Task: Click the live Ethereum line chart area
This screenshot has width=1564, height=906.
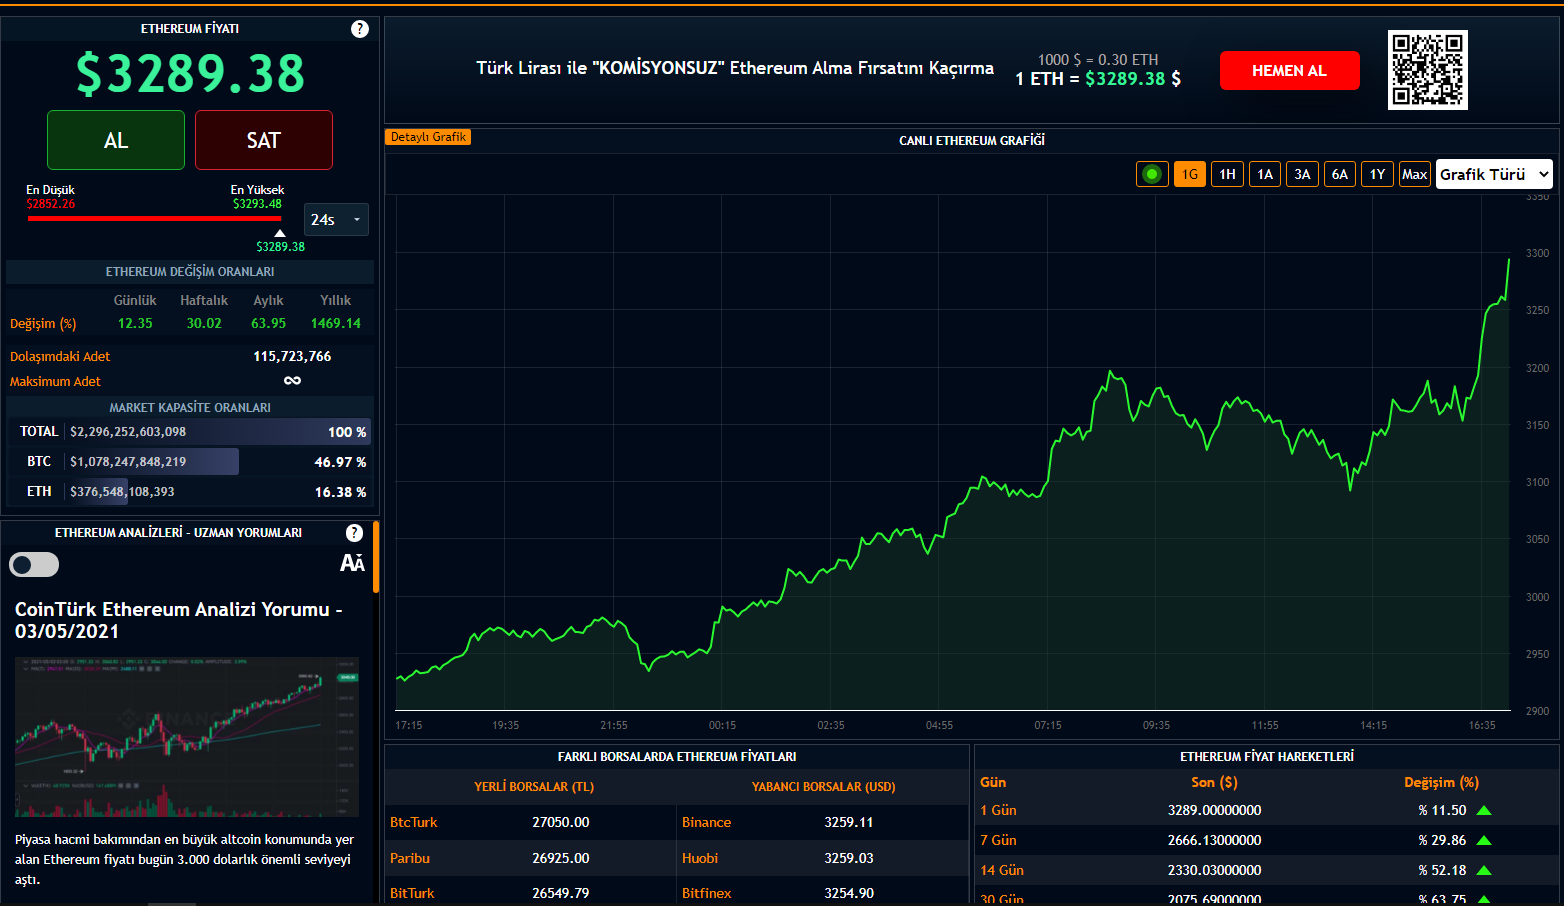Action: point(954,453)
